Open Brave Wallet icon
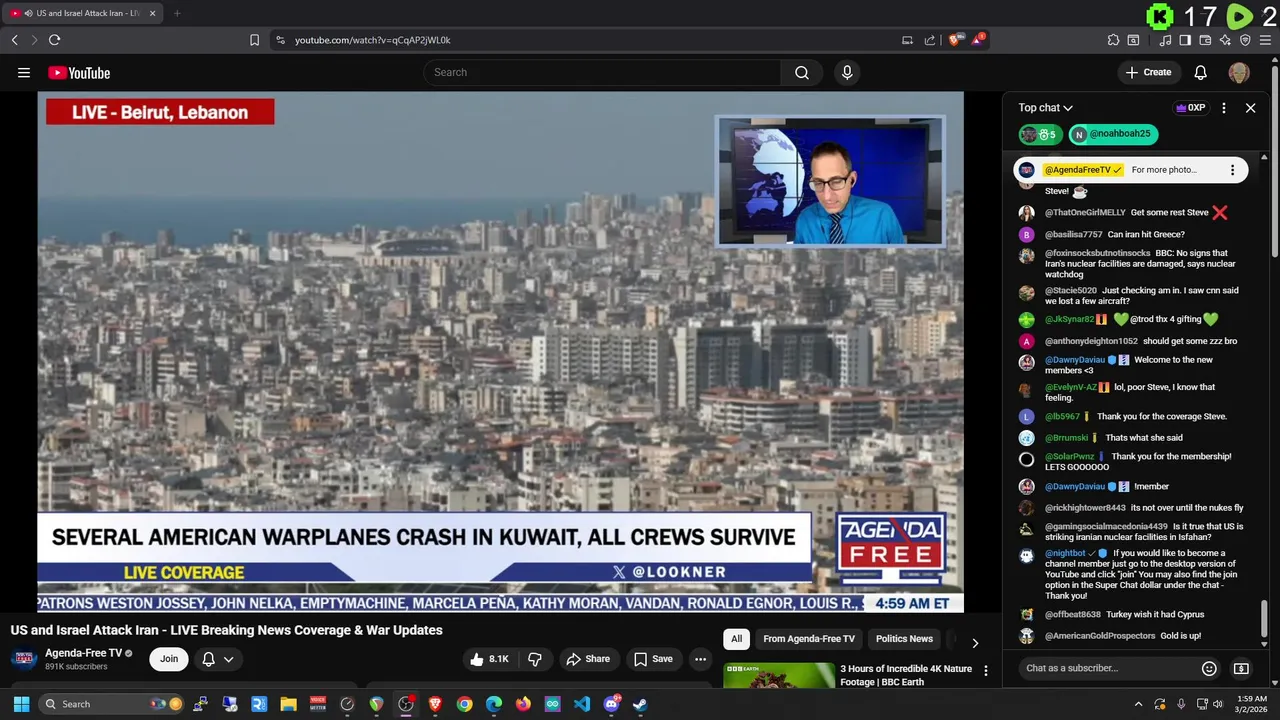 (x=1205, y=40)
